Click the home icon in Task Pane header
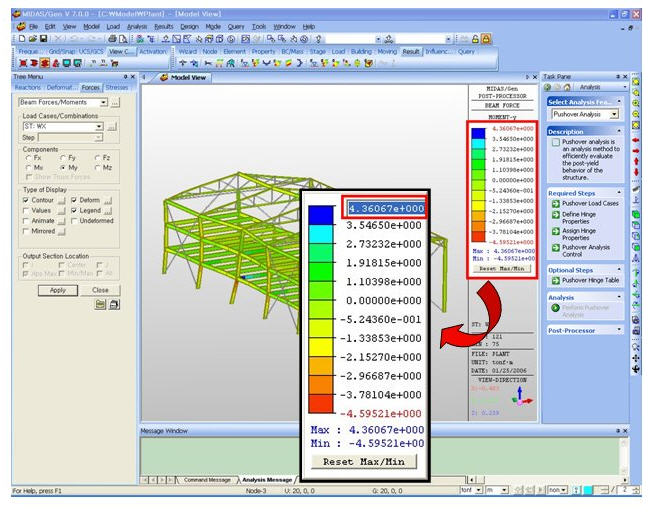654x512 pixels. click(x=567, y=87)
